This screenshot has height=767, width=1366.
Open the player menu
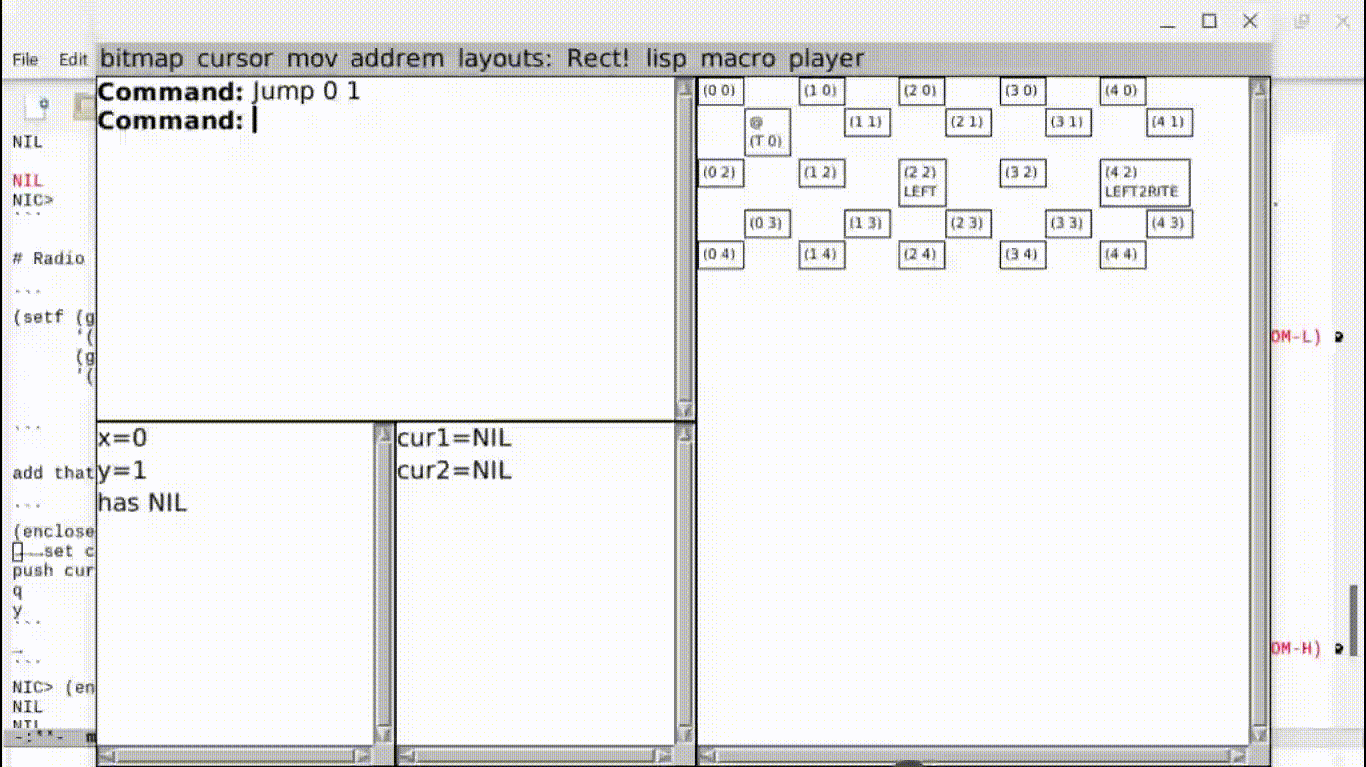(x=826, y=58)
